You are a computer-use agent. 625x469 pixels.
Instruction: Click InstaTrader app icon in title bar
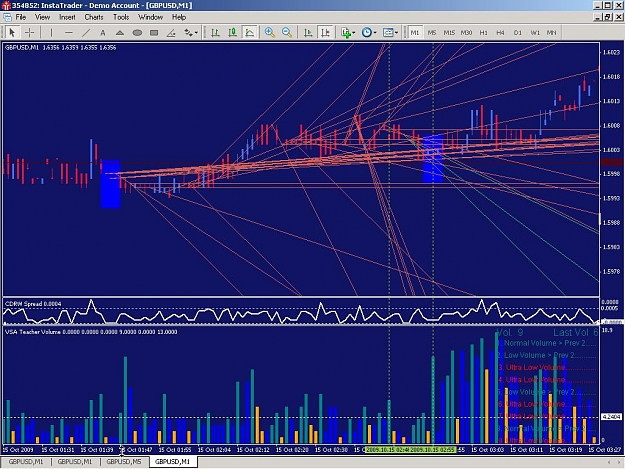(6, 6)
